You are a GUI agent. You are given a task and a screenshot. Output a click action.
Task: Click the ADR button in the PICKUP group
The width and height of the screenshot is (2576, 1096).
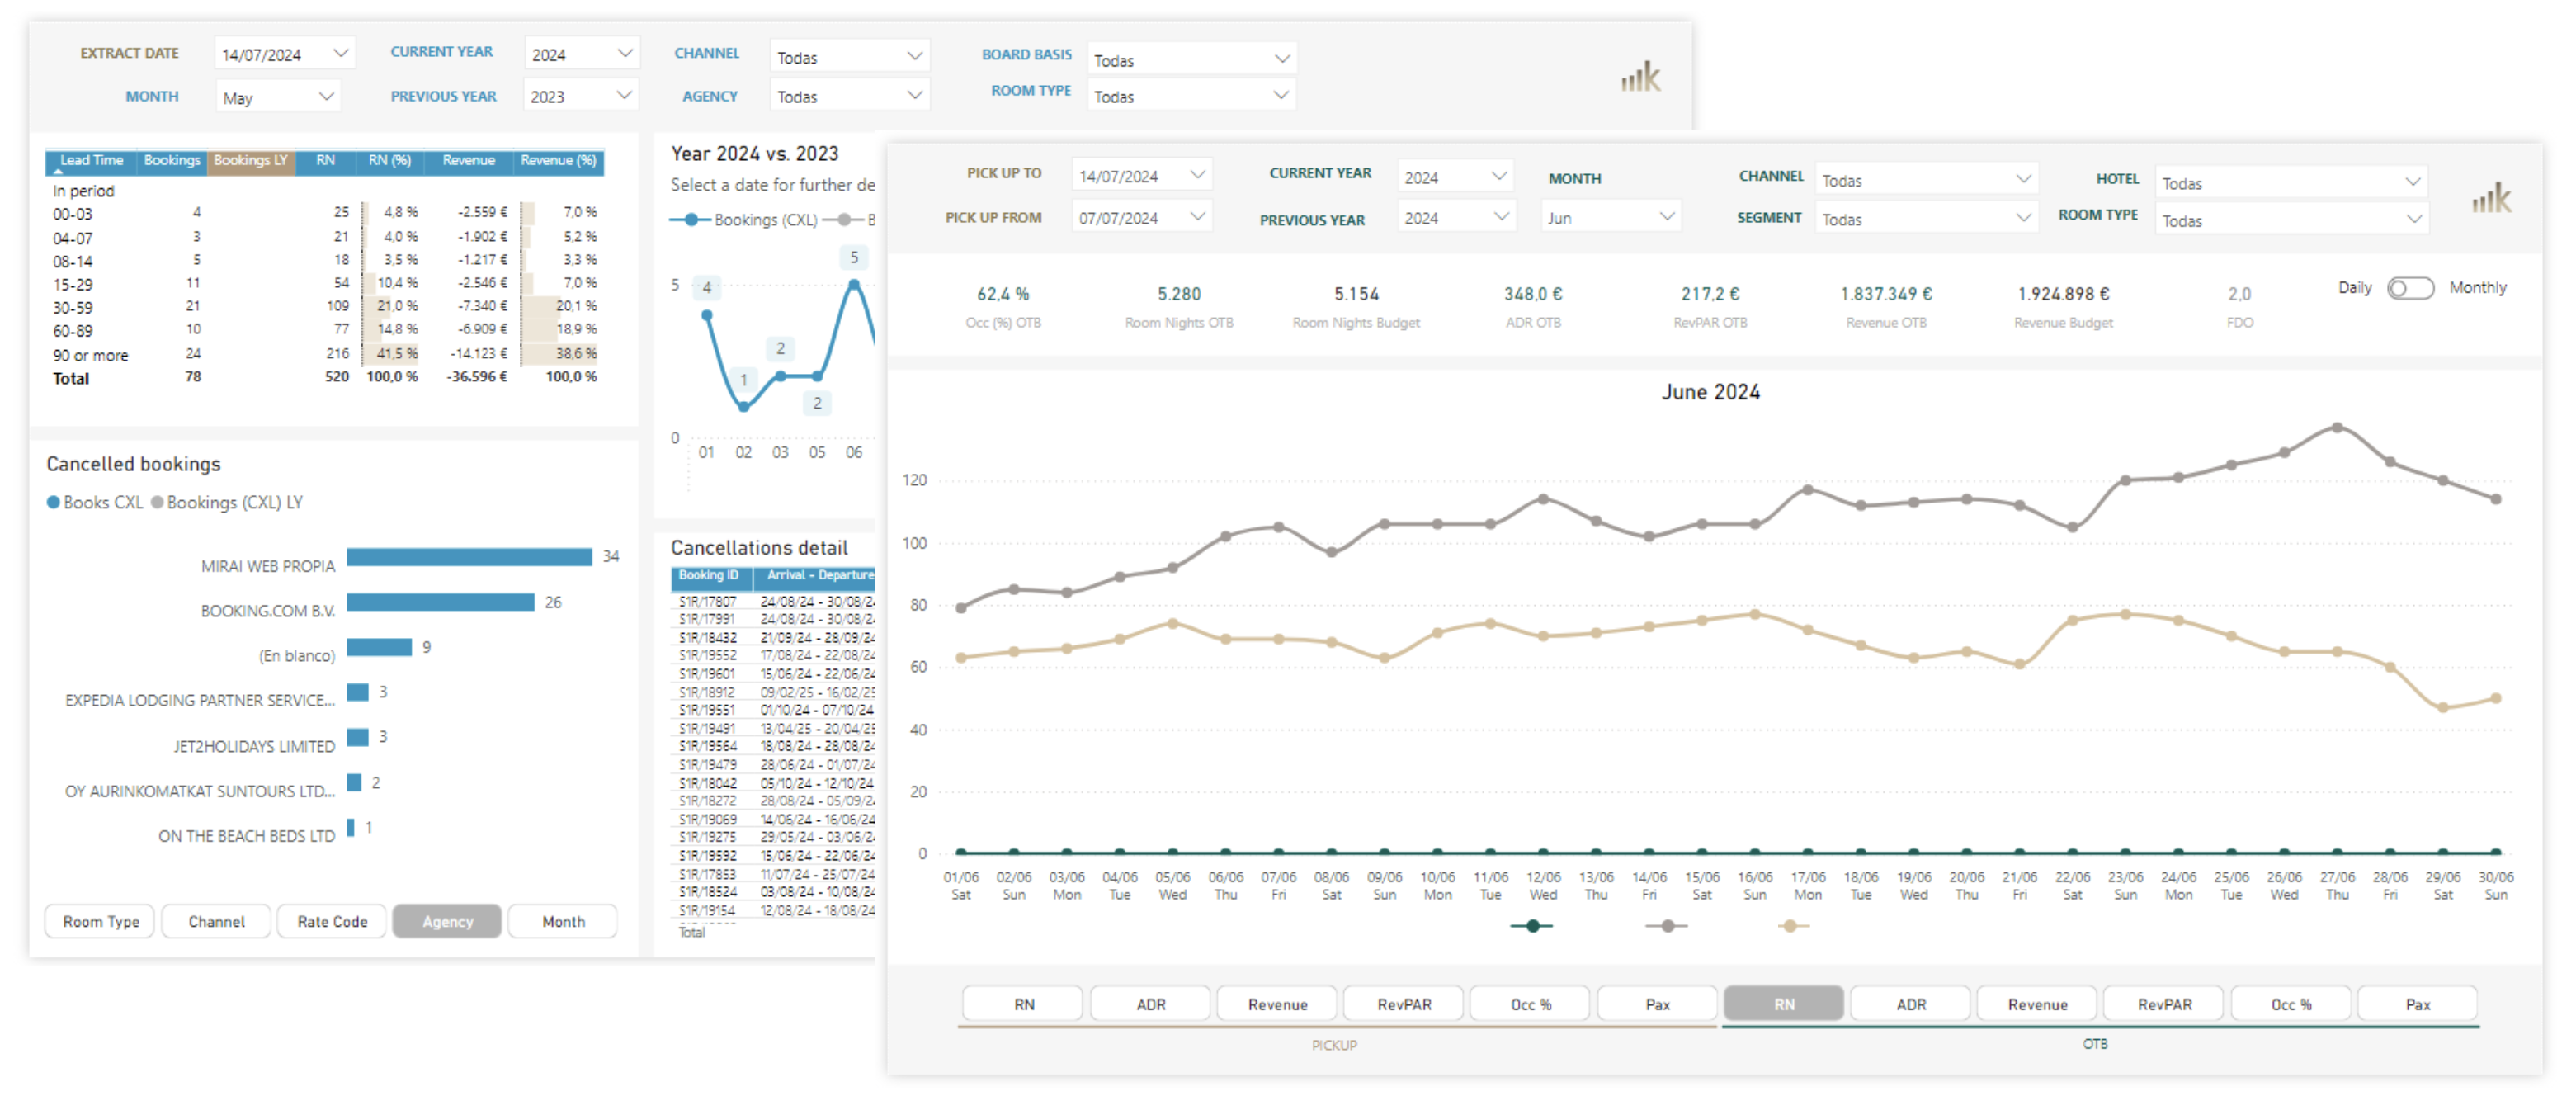1150,1004
